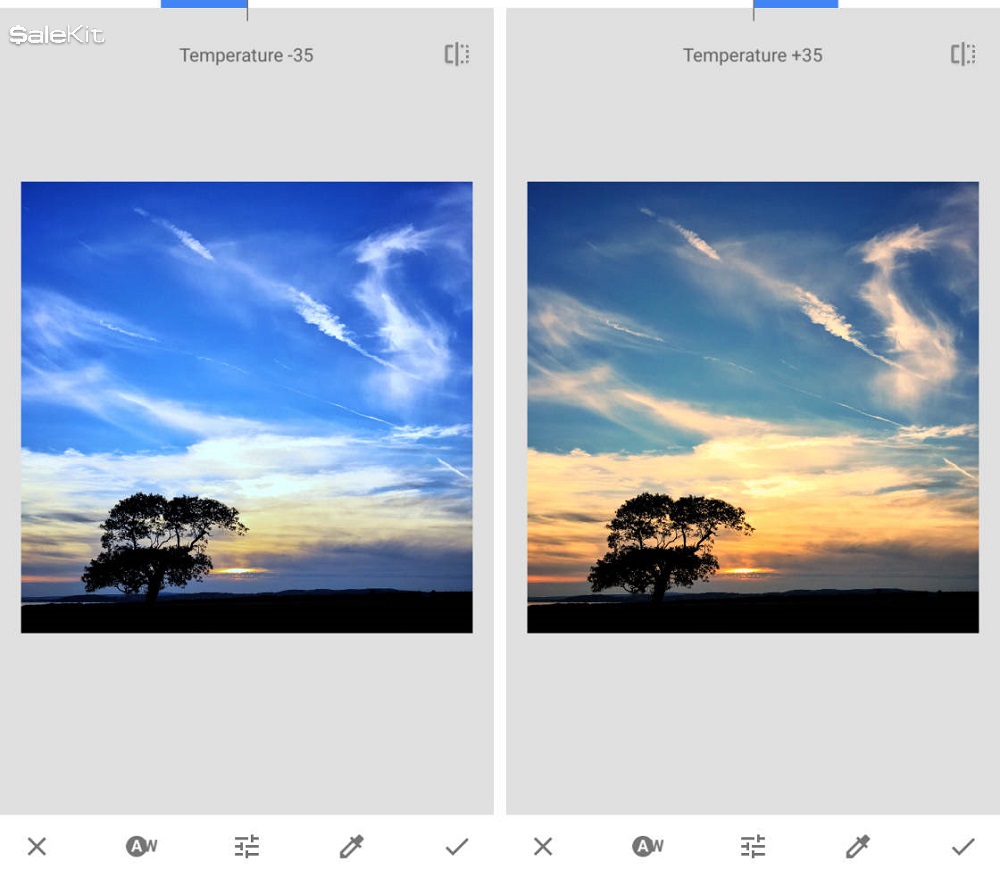This screenshot has height=878, width=1000.
Task: Tap the Temperature -35 label
Action: [246, 56]
